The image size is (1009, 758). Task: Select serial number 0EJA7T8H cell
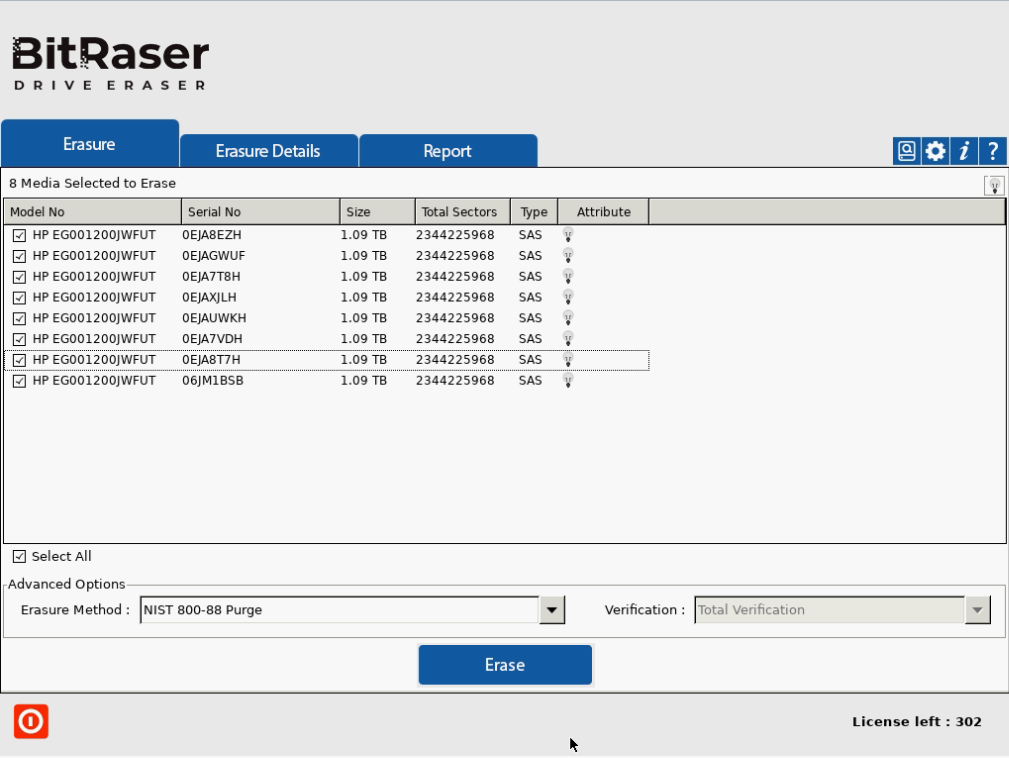coord(211,277)
